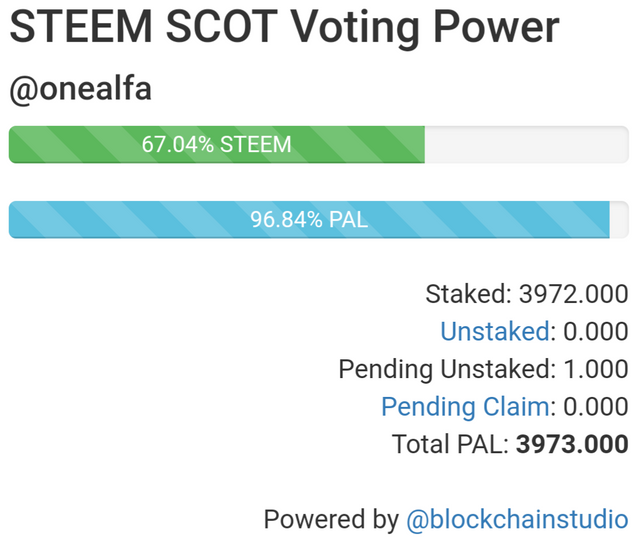640x545 pixels.
Task: Click the Pending Unstaked 1.000 value
Action: [x=596, y=369]
